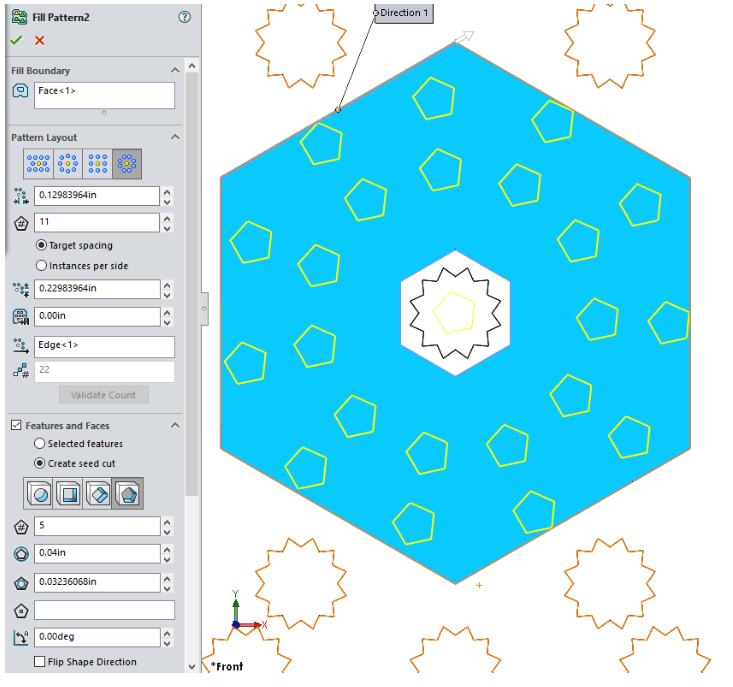Click the Validate Count button
The height and width of the screenshot is (687, 733).
tap(103, 395)
